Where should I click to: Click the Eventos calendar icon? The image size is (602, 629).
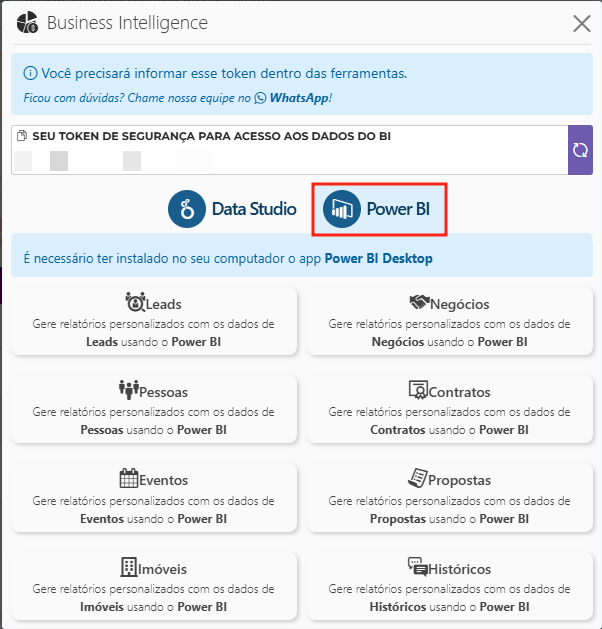pos(129,478)
